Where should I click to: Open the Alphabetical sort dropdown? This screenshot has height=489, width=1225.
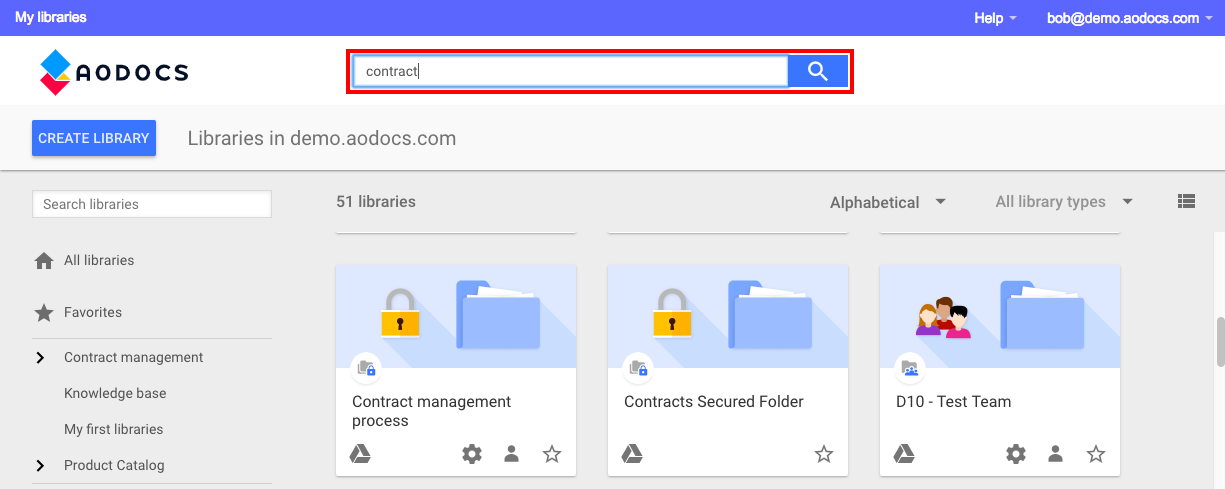tap(888, 202)
